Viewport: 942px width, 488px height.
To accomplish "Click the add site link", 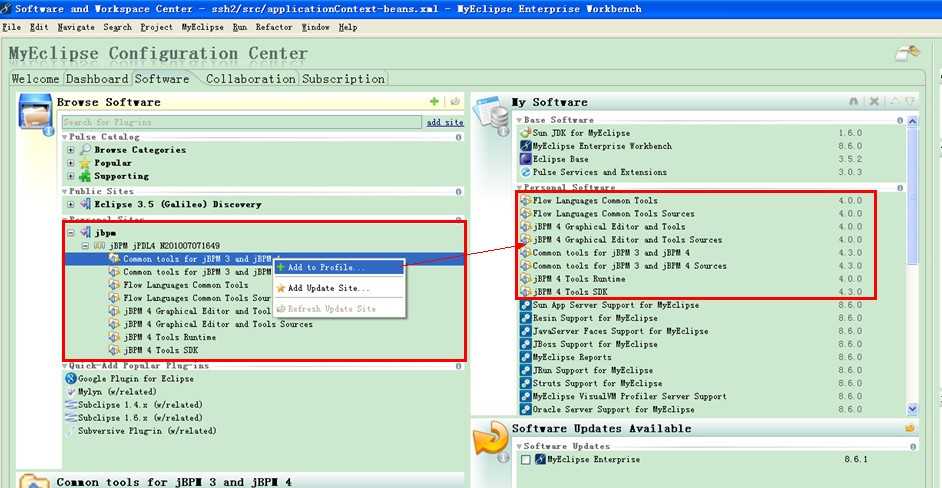I will click(x=445, y=123).
